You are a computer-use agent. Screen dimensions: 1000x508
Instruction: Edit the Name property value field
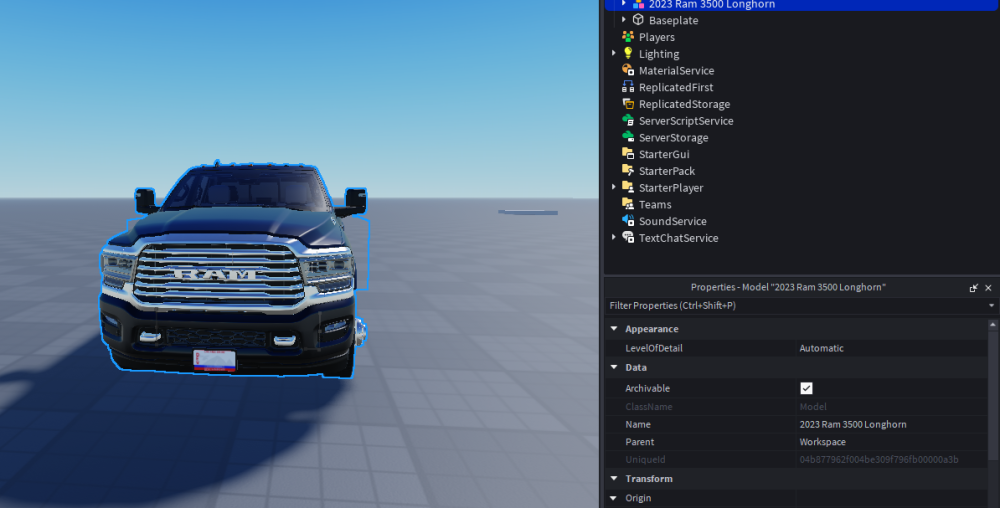(892, 425)
